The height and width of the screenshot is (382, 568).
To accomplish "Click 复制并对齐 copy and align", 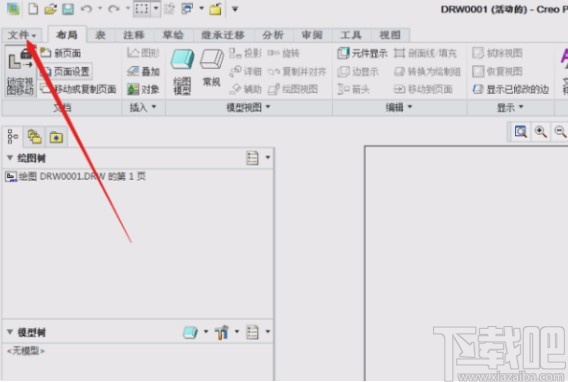I will pos(297,71).
